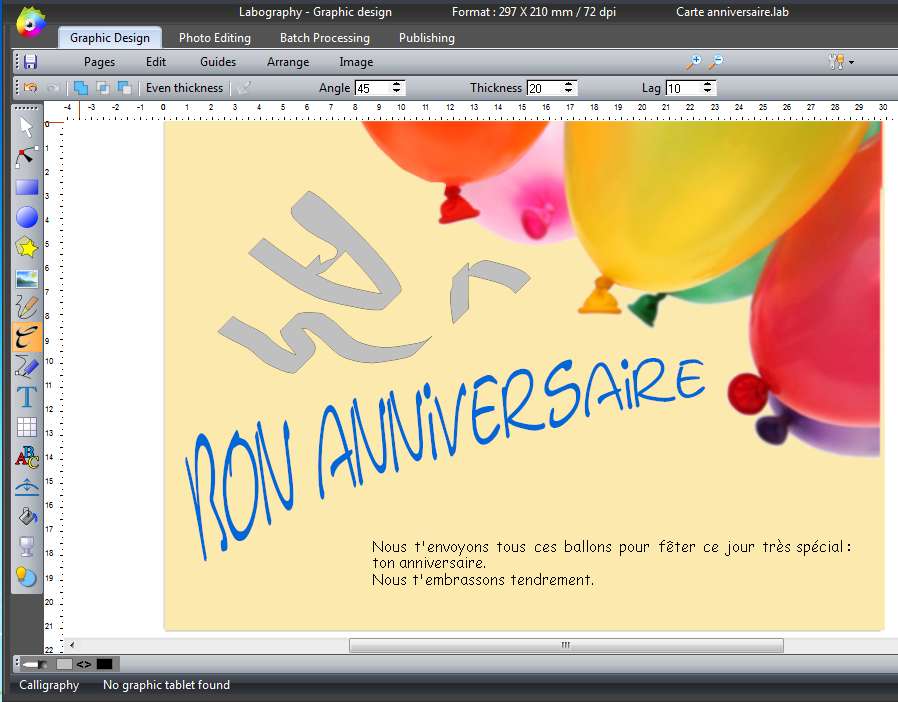The width and height of the screenshot is (898, 702).
Task: Save the document with floppy disk icon
Action: click(30, 62)
